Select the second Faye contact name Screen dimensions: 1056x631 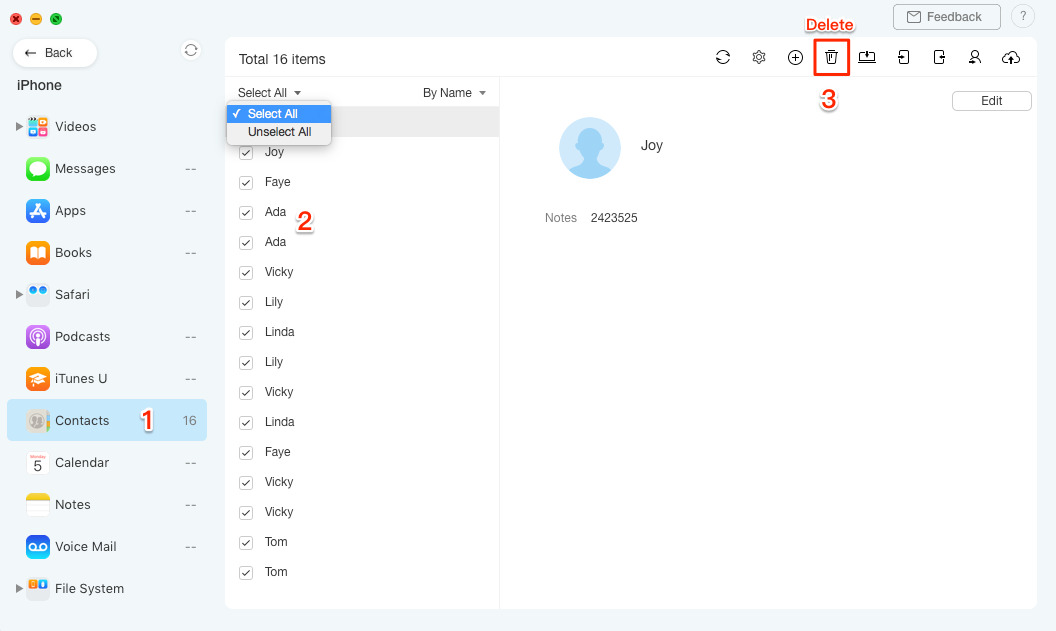point(277,452)
